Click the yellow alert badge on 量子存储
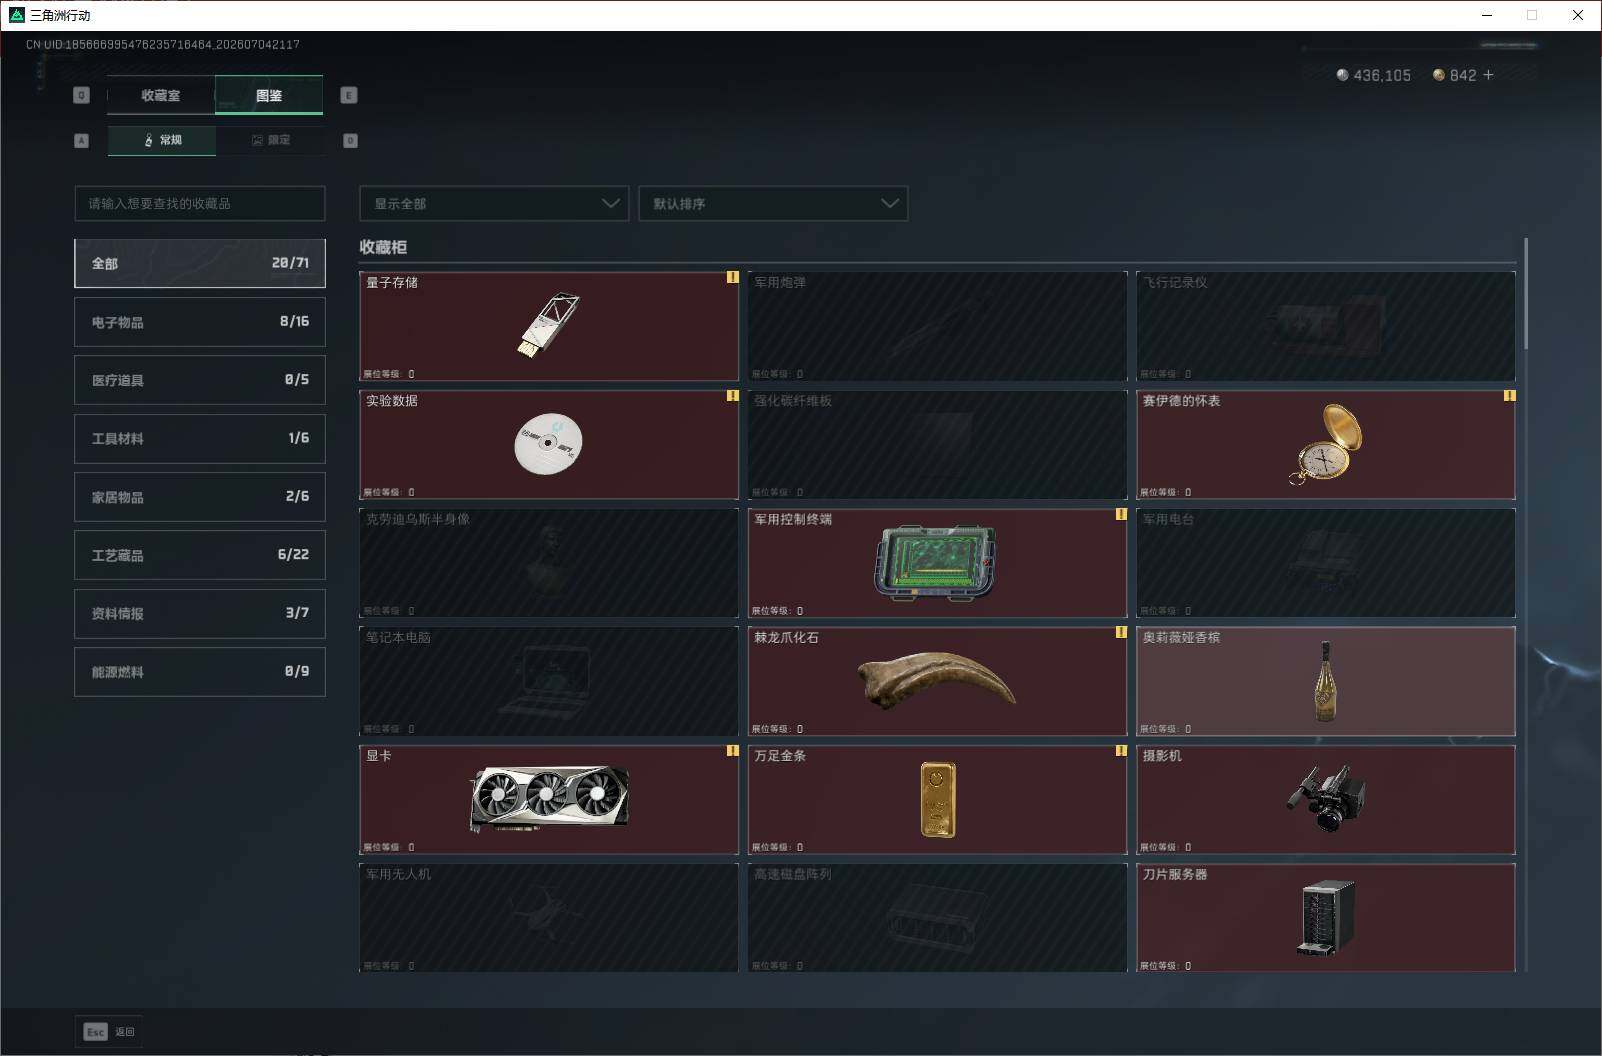The height and width of the screenshot is (1056, 1602). (732, 277)
